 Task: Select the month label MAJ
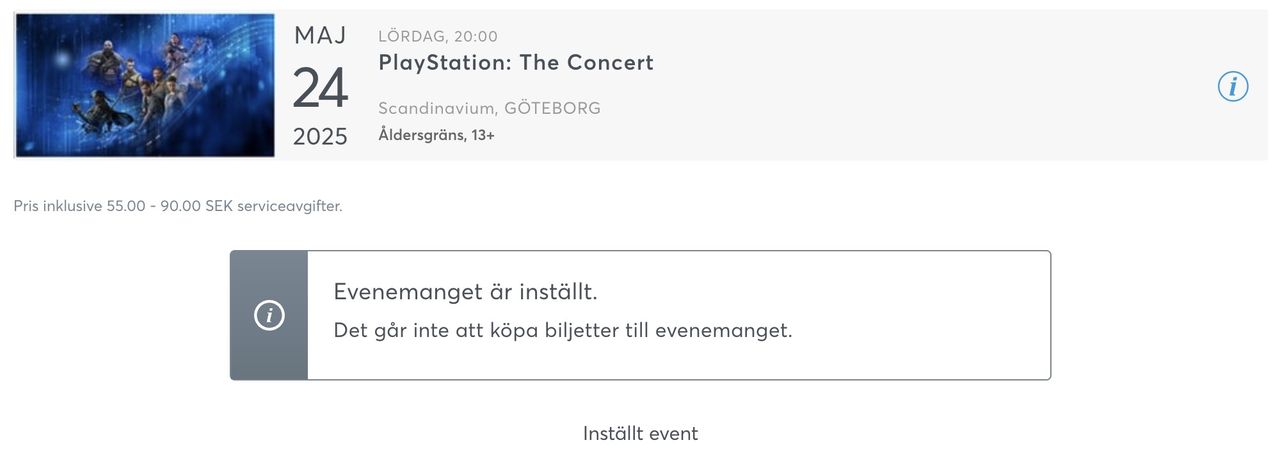point(320,36)
